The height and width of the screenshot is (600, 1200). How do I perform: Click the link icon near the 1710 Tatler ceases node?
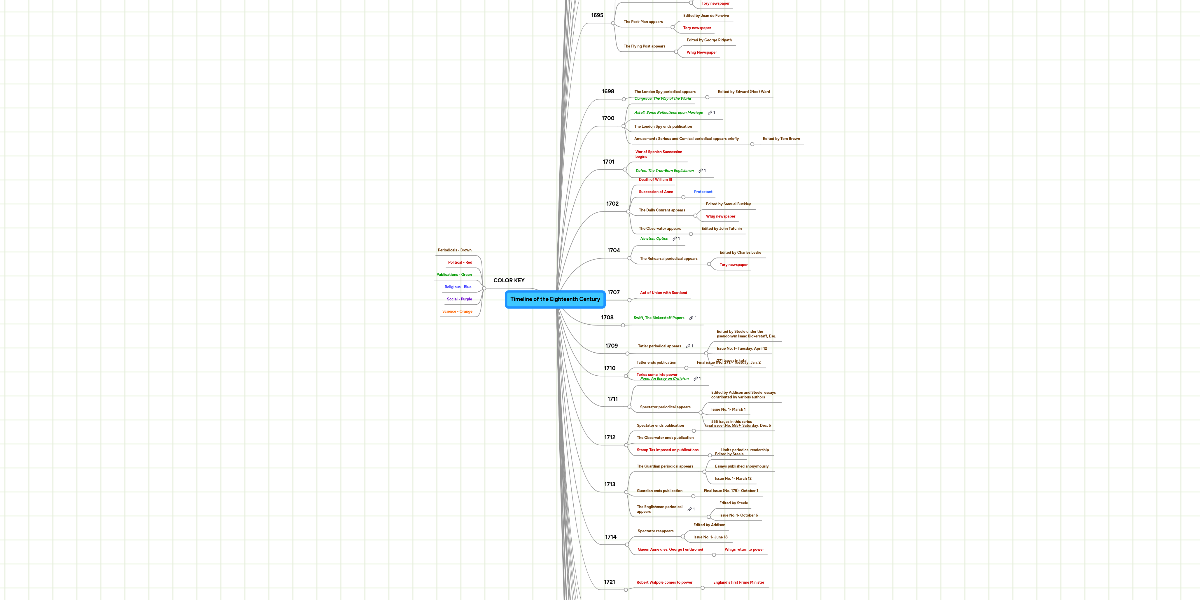tap(686, 368)
